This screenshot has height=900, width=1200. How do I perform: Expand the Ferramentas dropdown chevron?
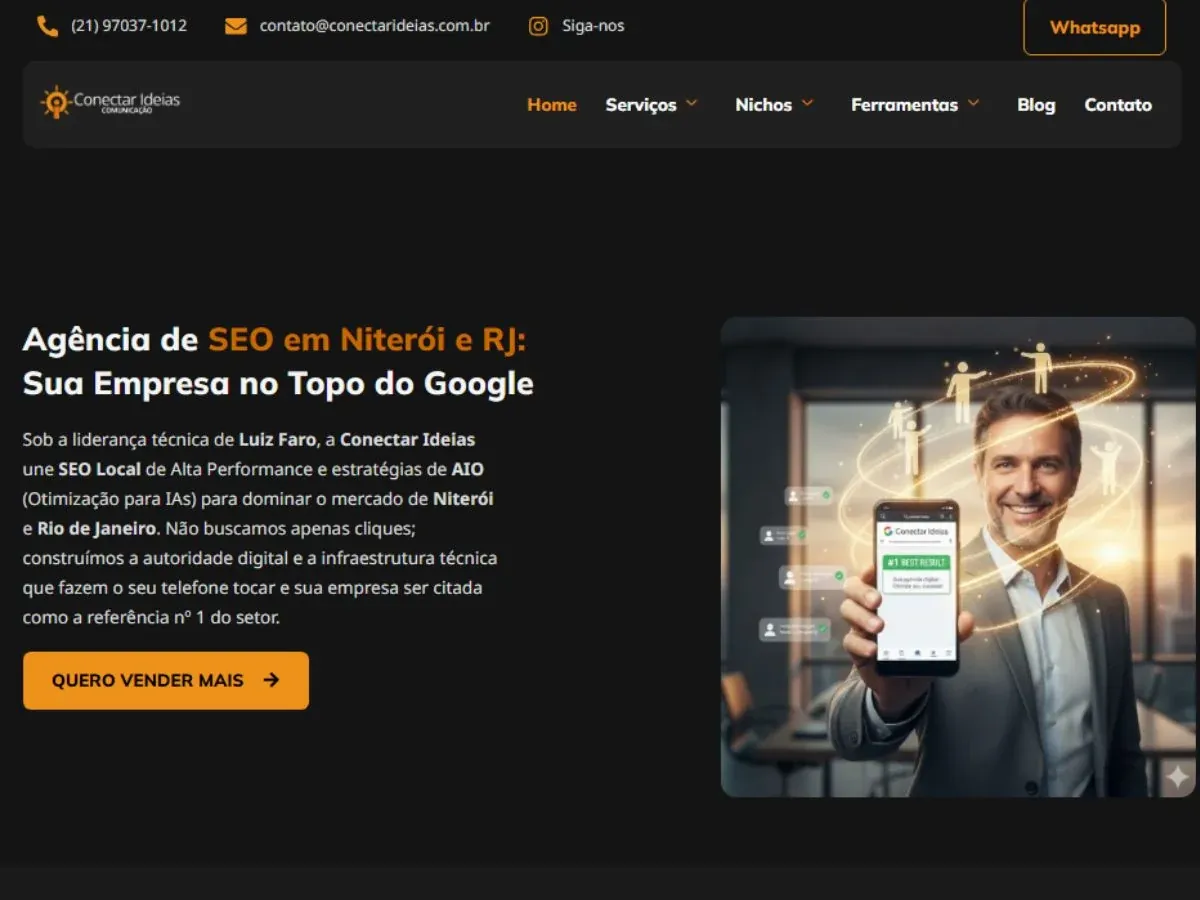pyautogui.click(x=973, y=103)
